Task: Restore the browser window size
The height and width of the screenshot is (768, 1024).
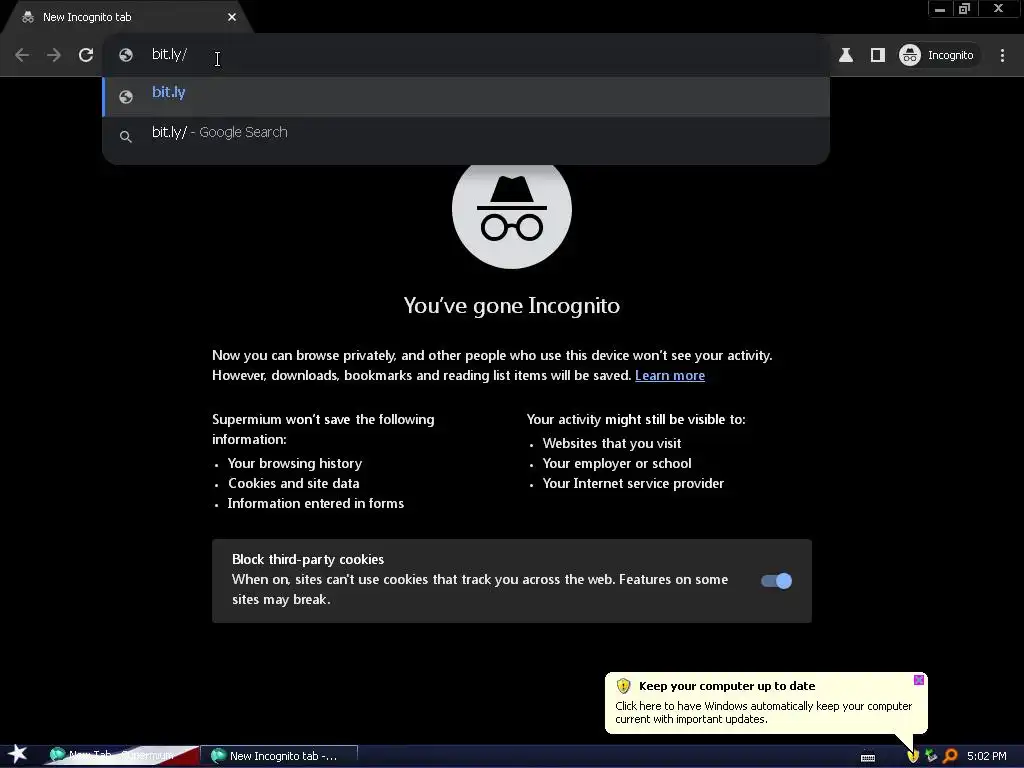Action: pos(964,8)
